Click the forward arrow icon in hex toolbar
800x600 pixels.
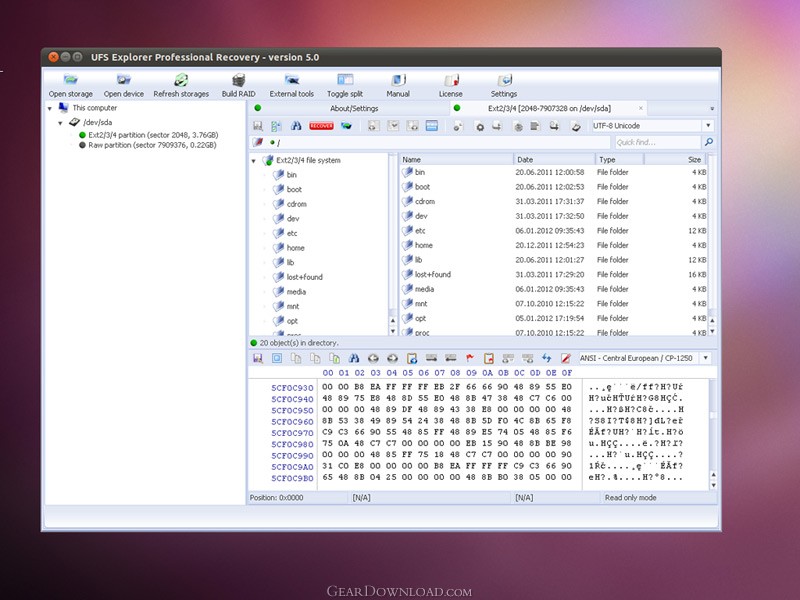coord(392,358)
